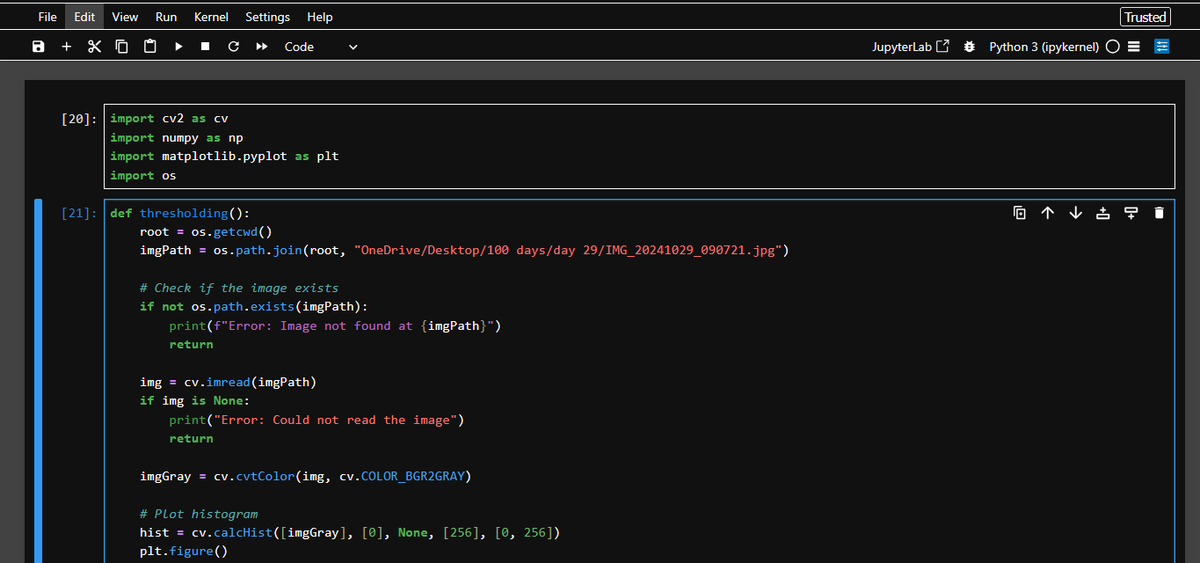Click the [21] cell prompt

pyautogui.click(x=79, y=213)
